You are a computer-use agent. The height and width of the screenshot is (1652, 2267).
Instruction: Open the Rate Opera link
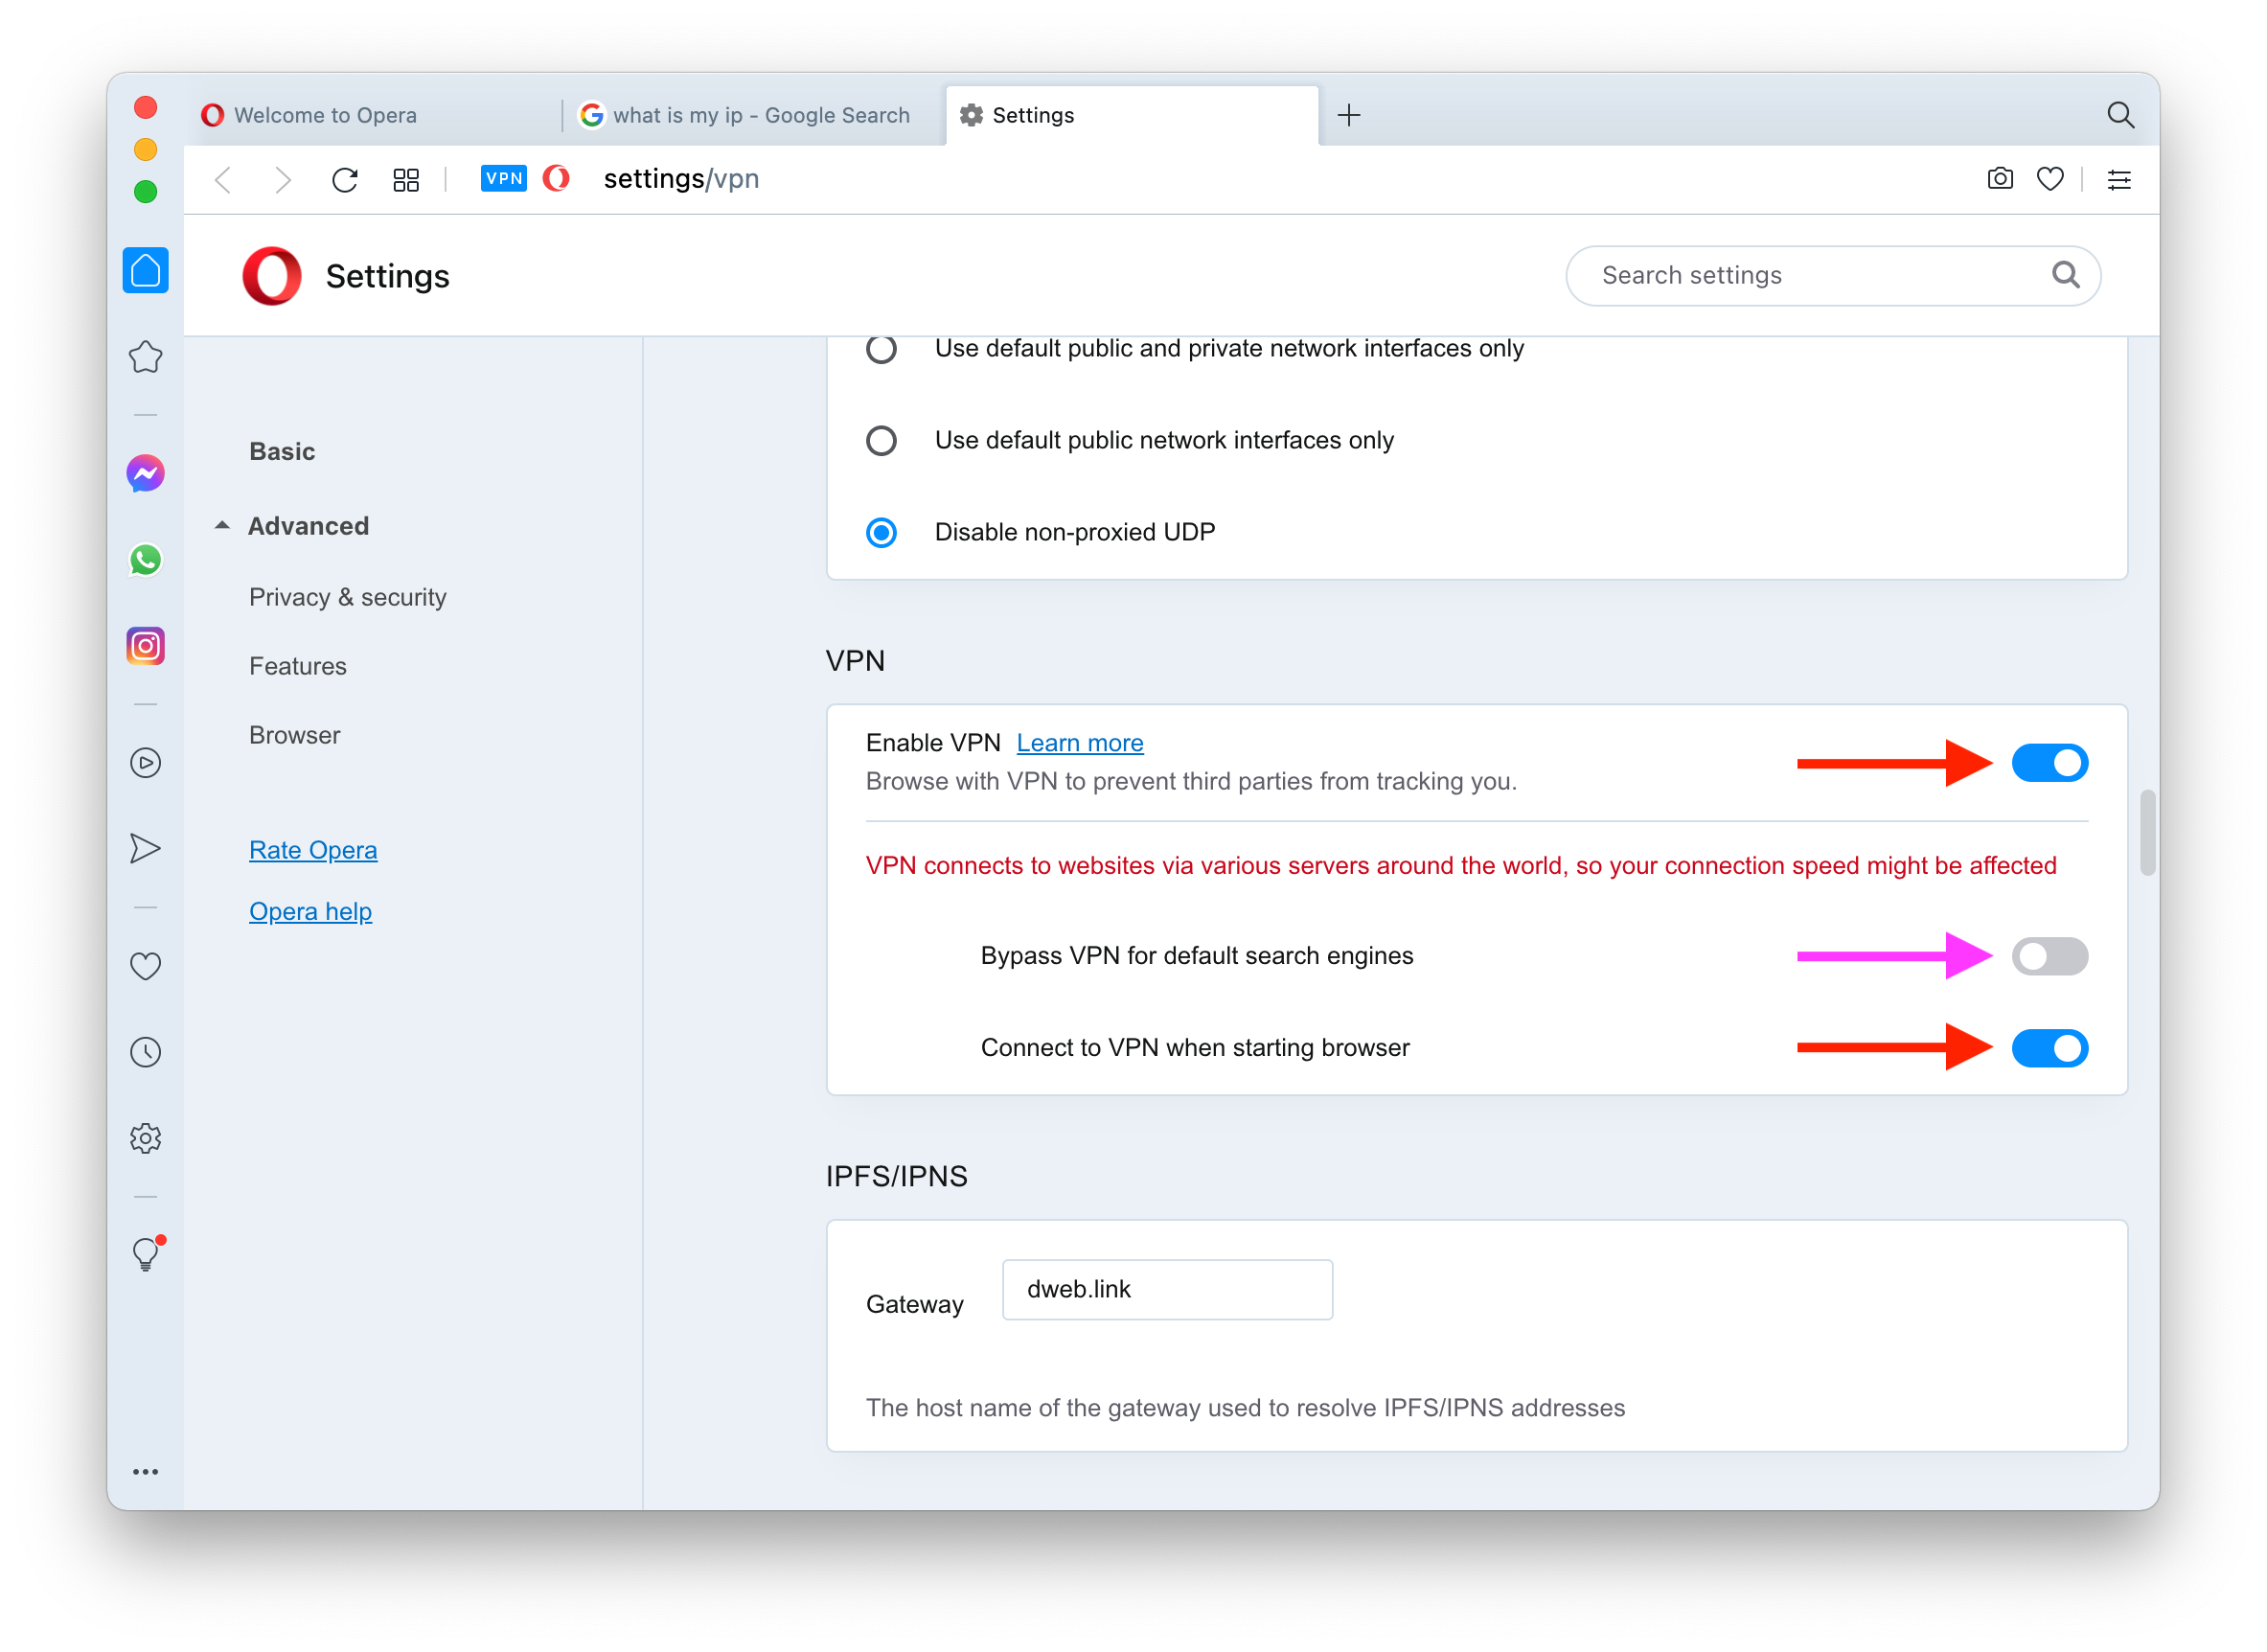(x=313, y=850)
